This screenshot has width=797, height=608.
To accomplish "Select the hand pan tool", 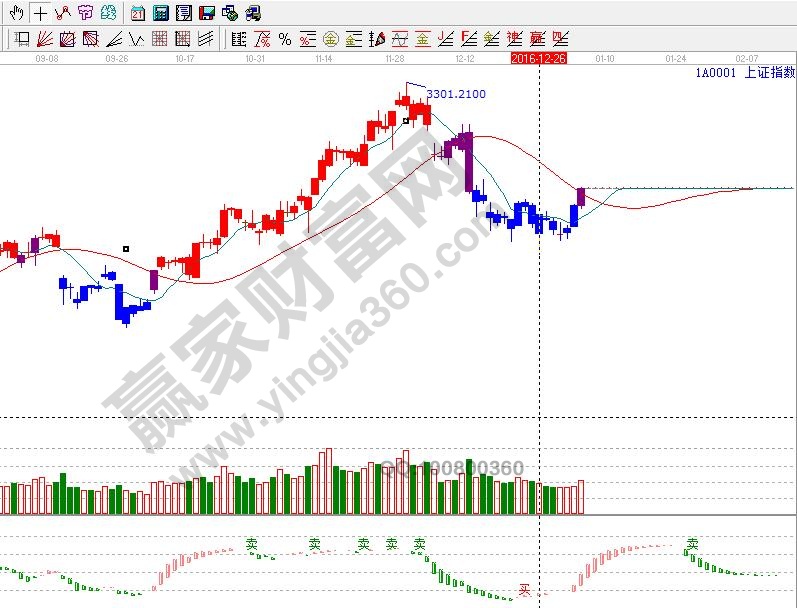I will point(16,13).
